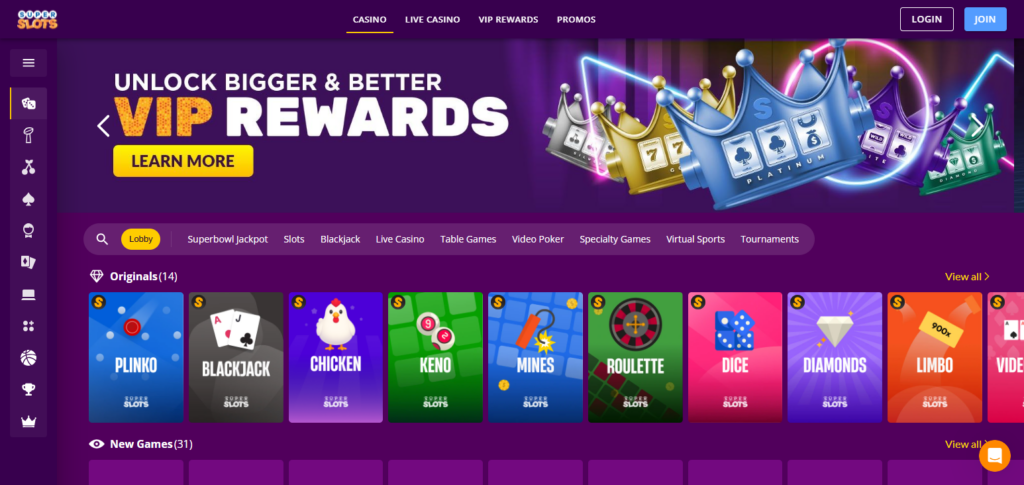The height and width of the screenshot is (485, 1024).
Task: Click the Join button
Action: [x=985, y=20]
